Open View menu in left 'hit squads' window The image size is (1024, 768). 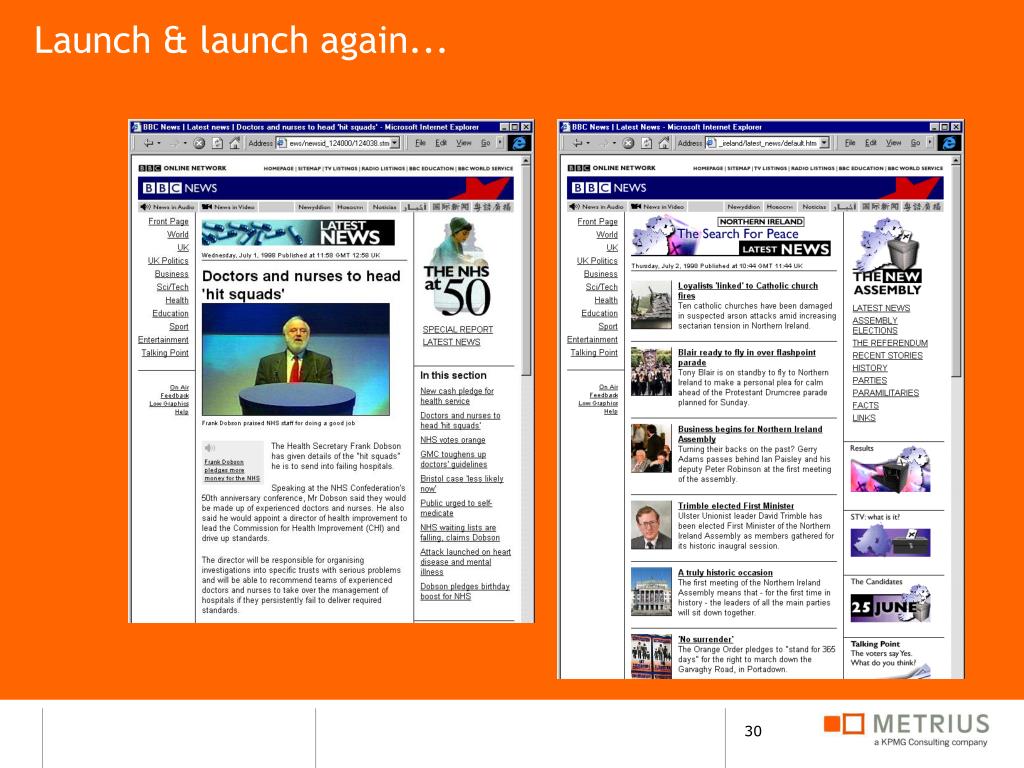pyautogui.click(x=464, y=143)
